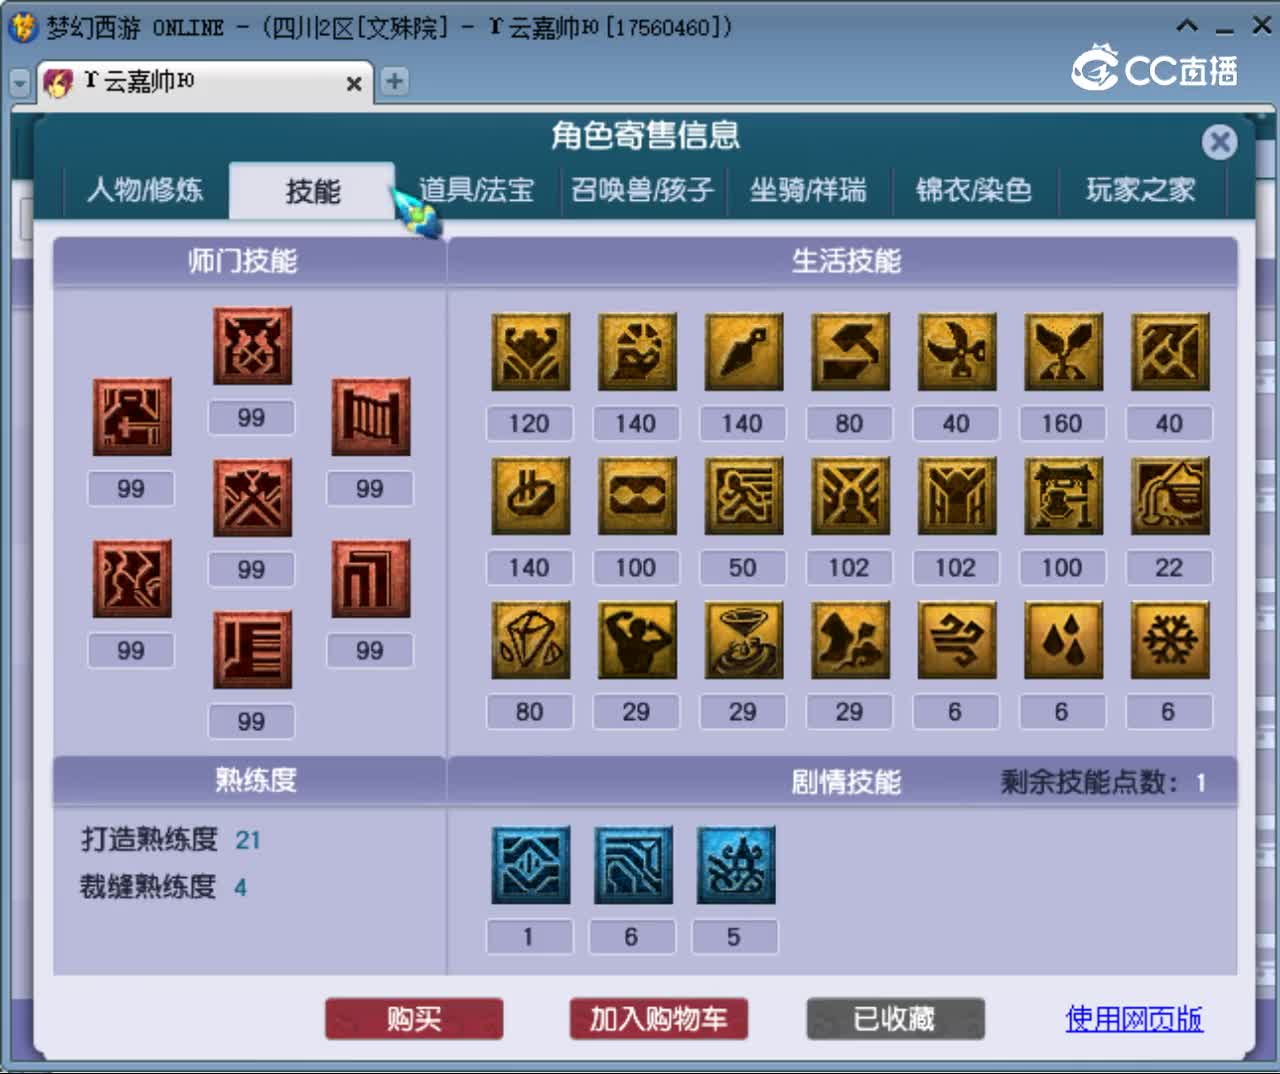This screenshot has height=1074, width=1280.
Task: Choose the red fence gate sect skill icon
Action: click(371, 417)
